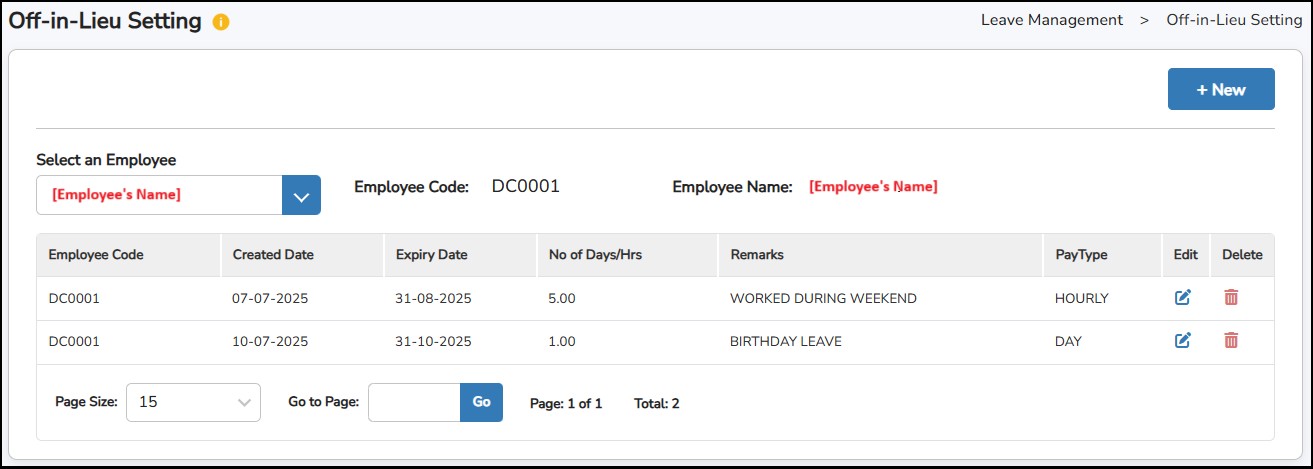The width and height of the screenshot is (1313, 469).
Task: Edit the WORKED DURING WEEKEND entry
Action: [x=1183, y=297]
